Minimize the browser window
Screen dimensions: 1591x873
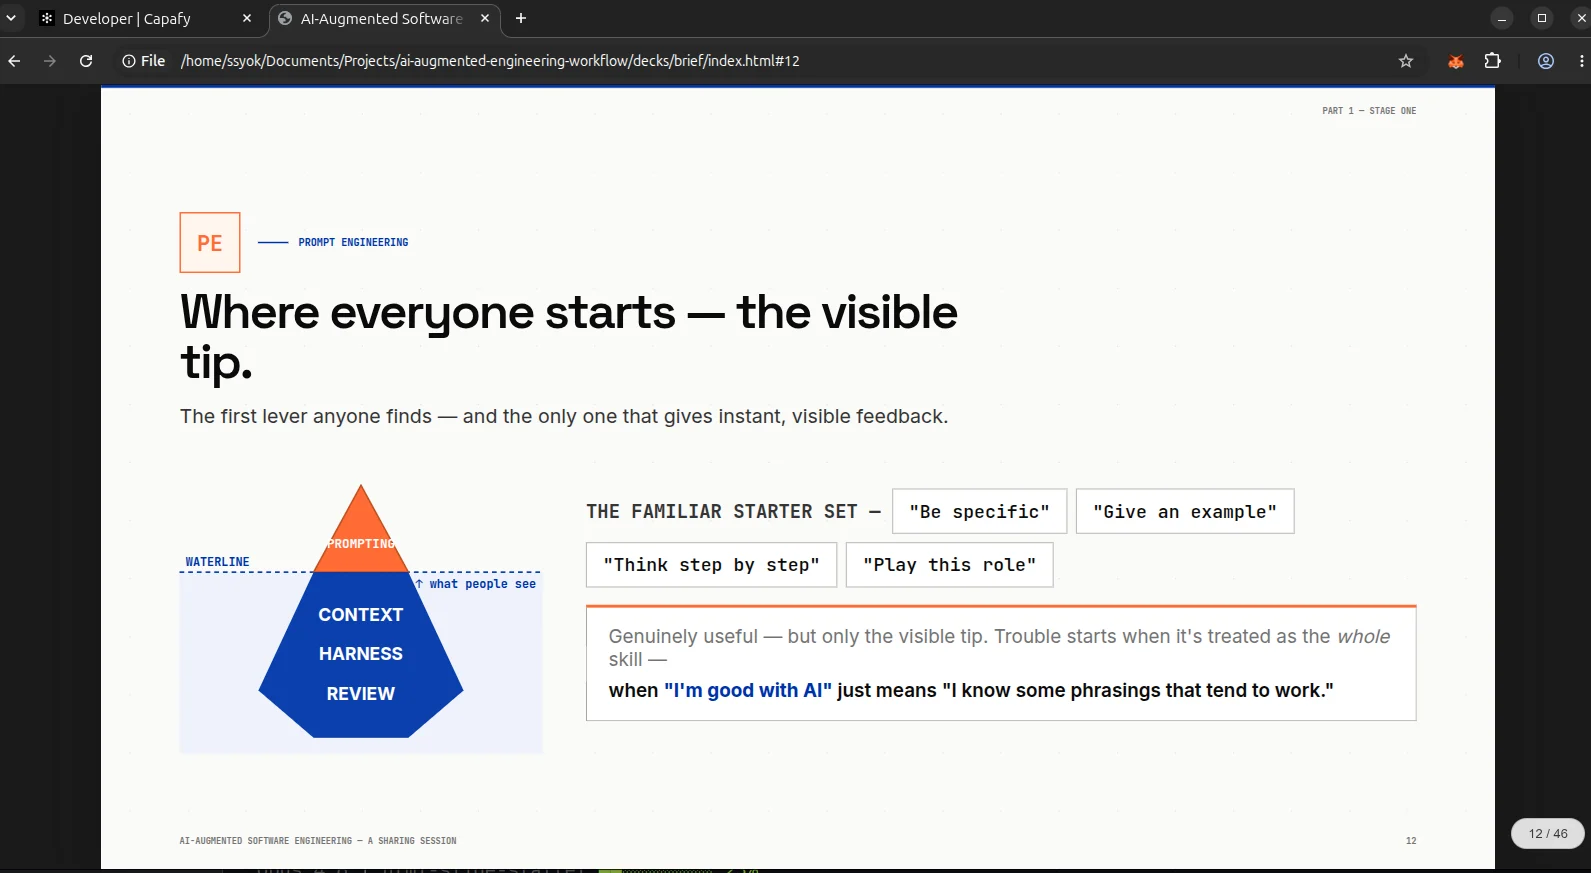click(1502, 18)
